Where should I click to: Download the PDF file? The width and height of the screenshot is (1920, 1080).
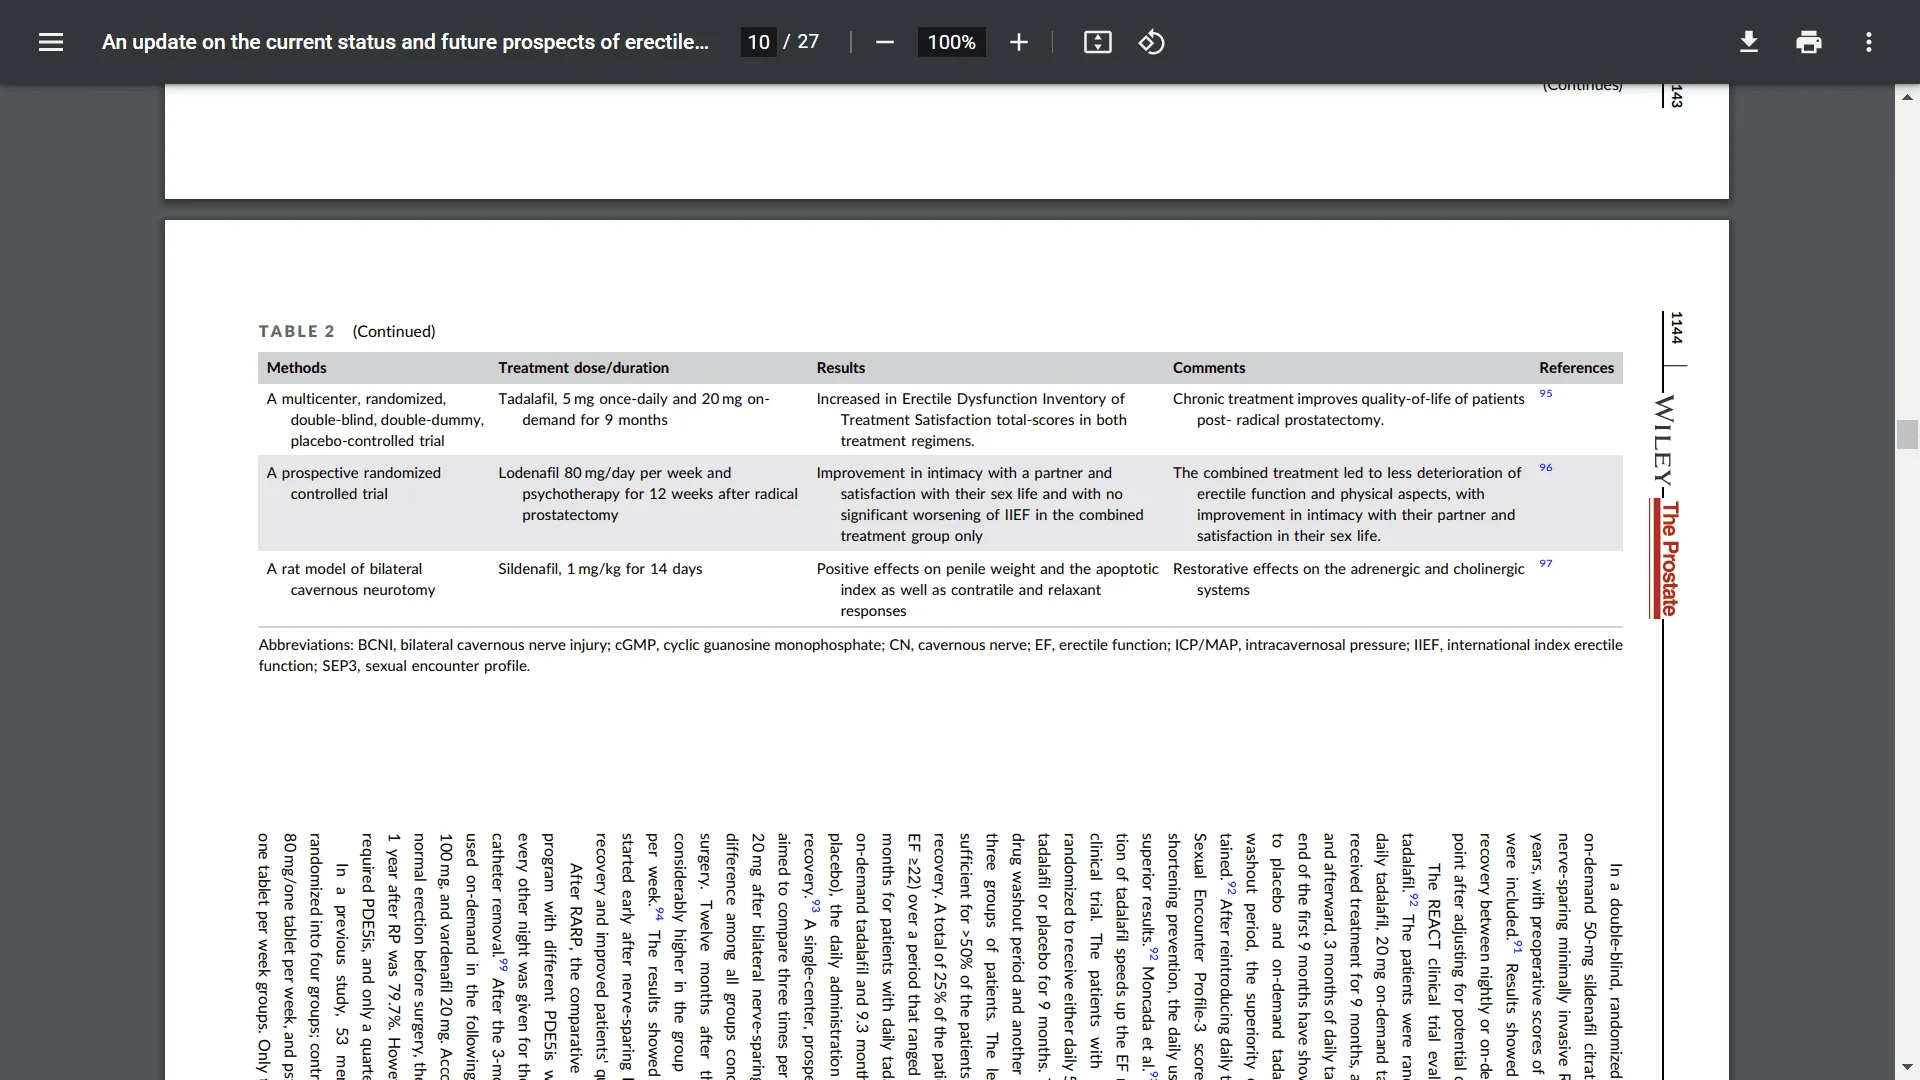(1748, 42)
